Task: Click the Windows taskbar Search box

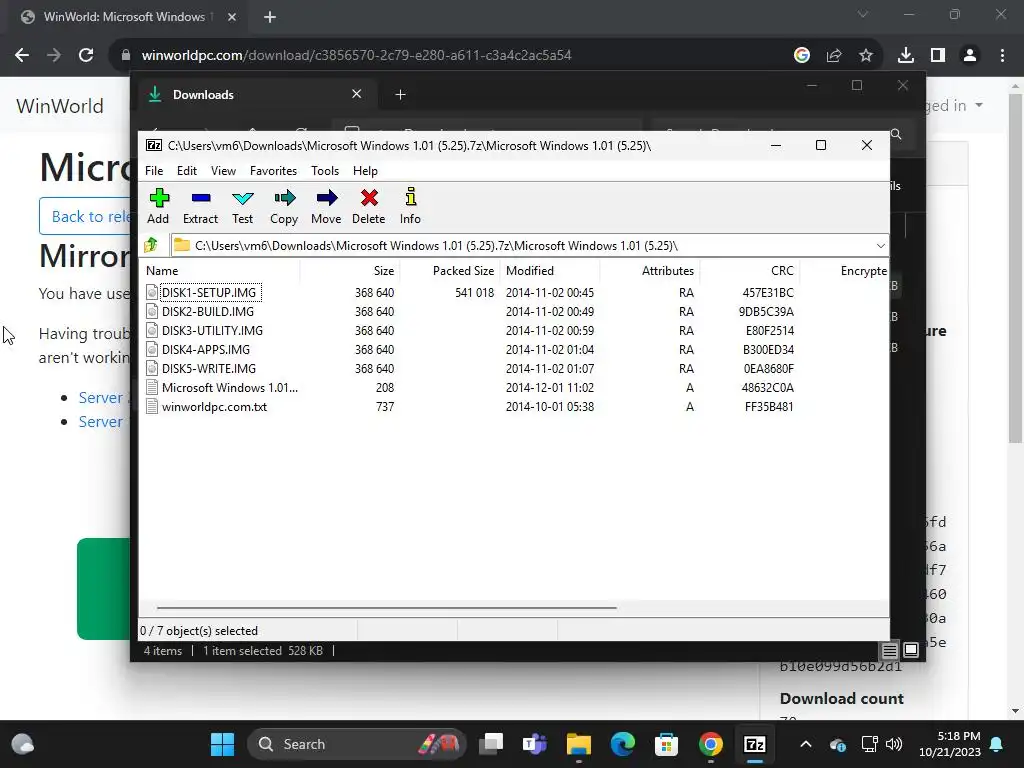Action: pyautogui.click(x=357, y=744)
